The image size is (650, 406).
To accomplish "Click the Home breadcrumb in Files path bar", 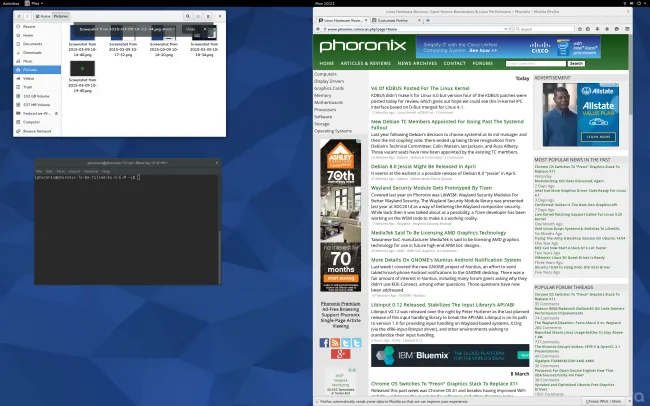I will 43,16.
